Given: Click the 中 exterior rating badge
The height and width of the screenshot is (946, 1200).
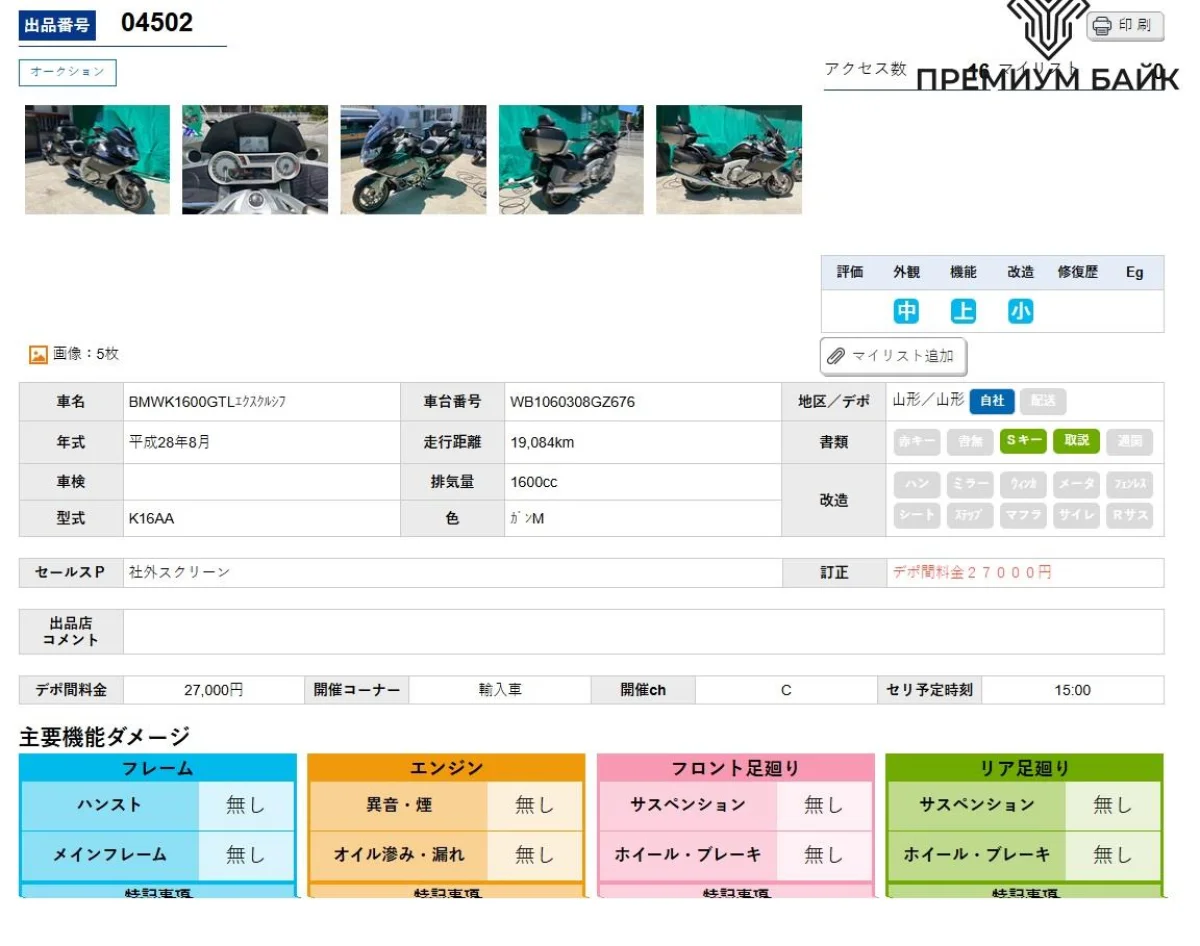Looking at the screenshot, I should coord(906,312).
